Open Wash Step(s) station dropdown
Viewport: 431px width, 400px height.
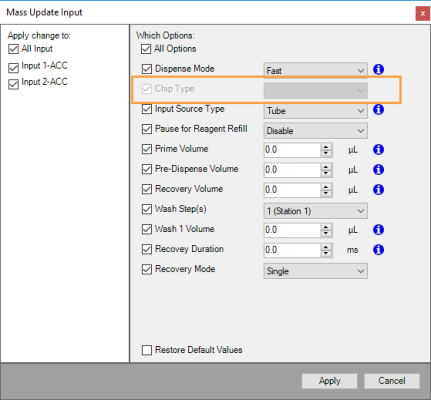(316, 211)
